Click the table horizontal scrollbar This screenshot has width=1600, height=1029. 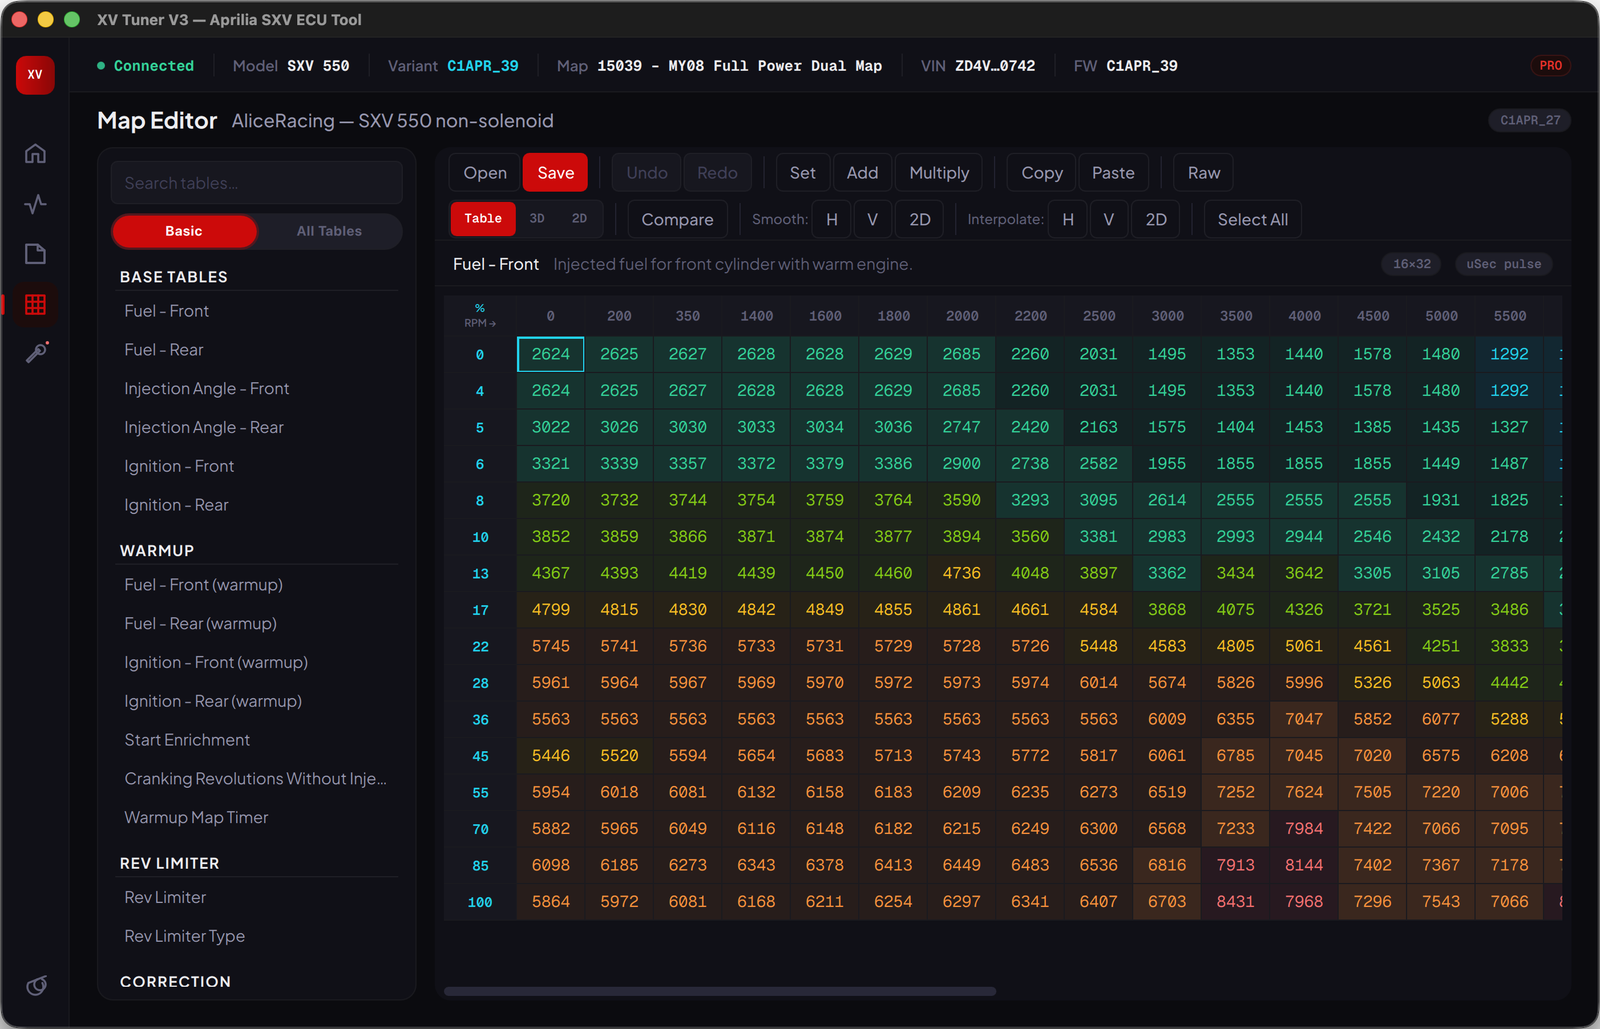(x=720, y=992)
